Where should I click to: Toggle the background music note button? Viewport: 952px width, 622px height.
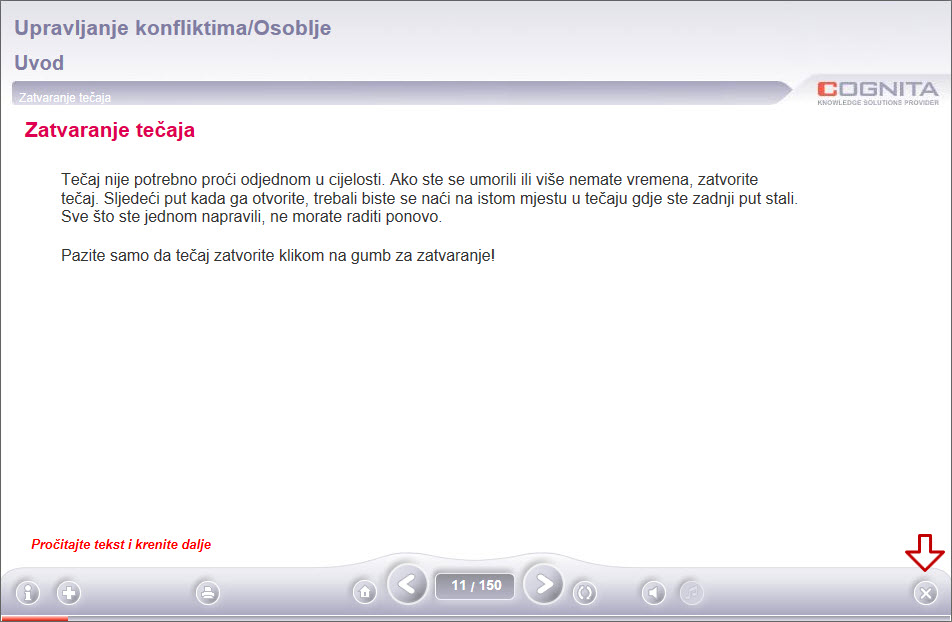(692, 593)
